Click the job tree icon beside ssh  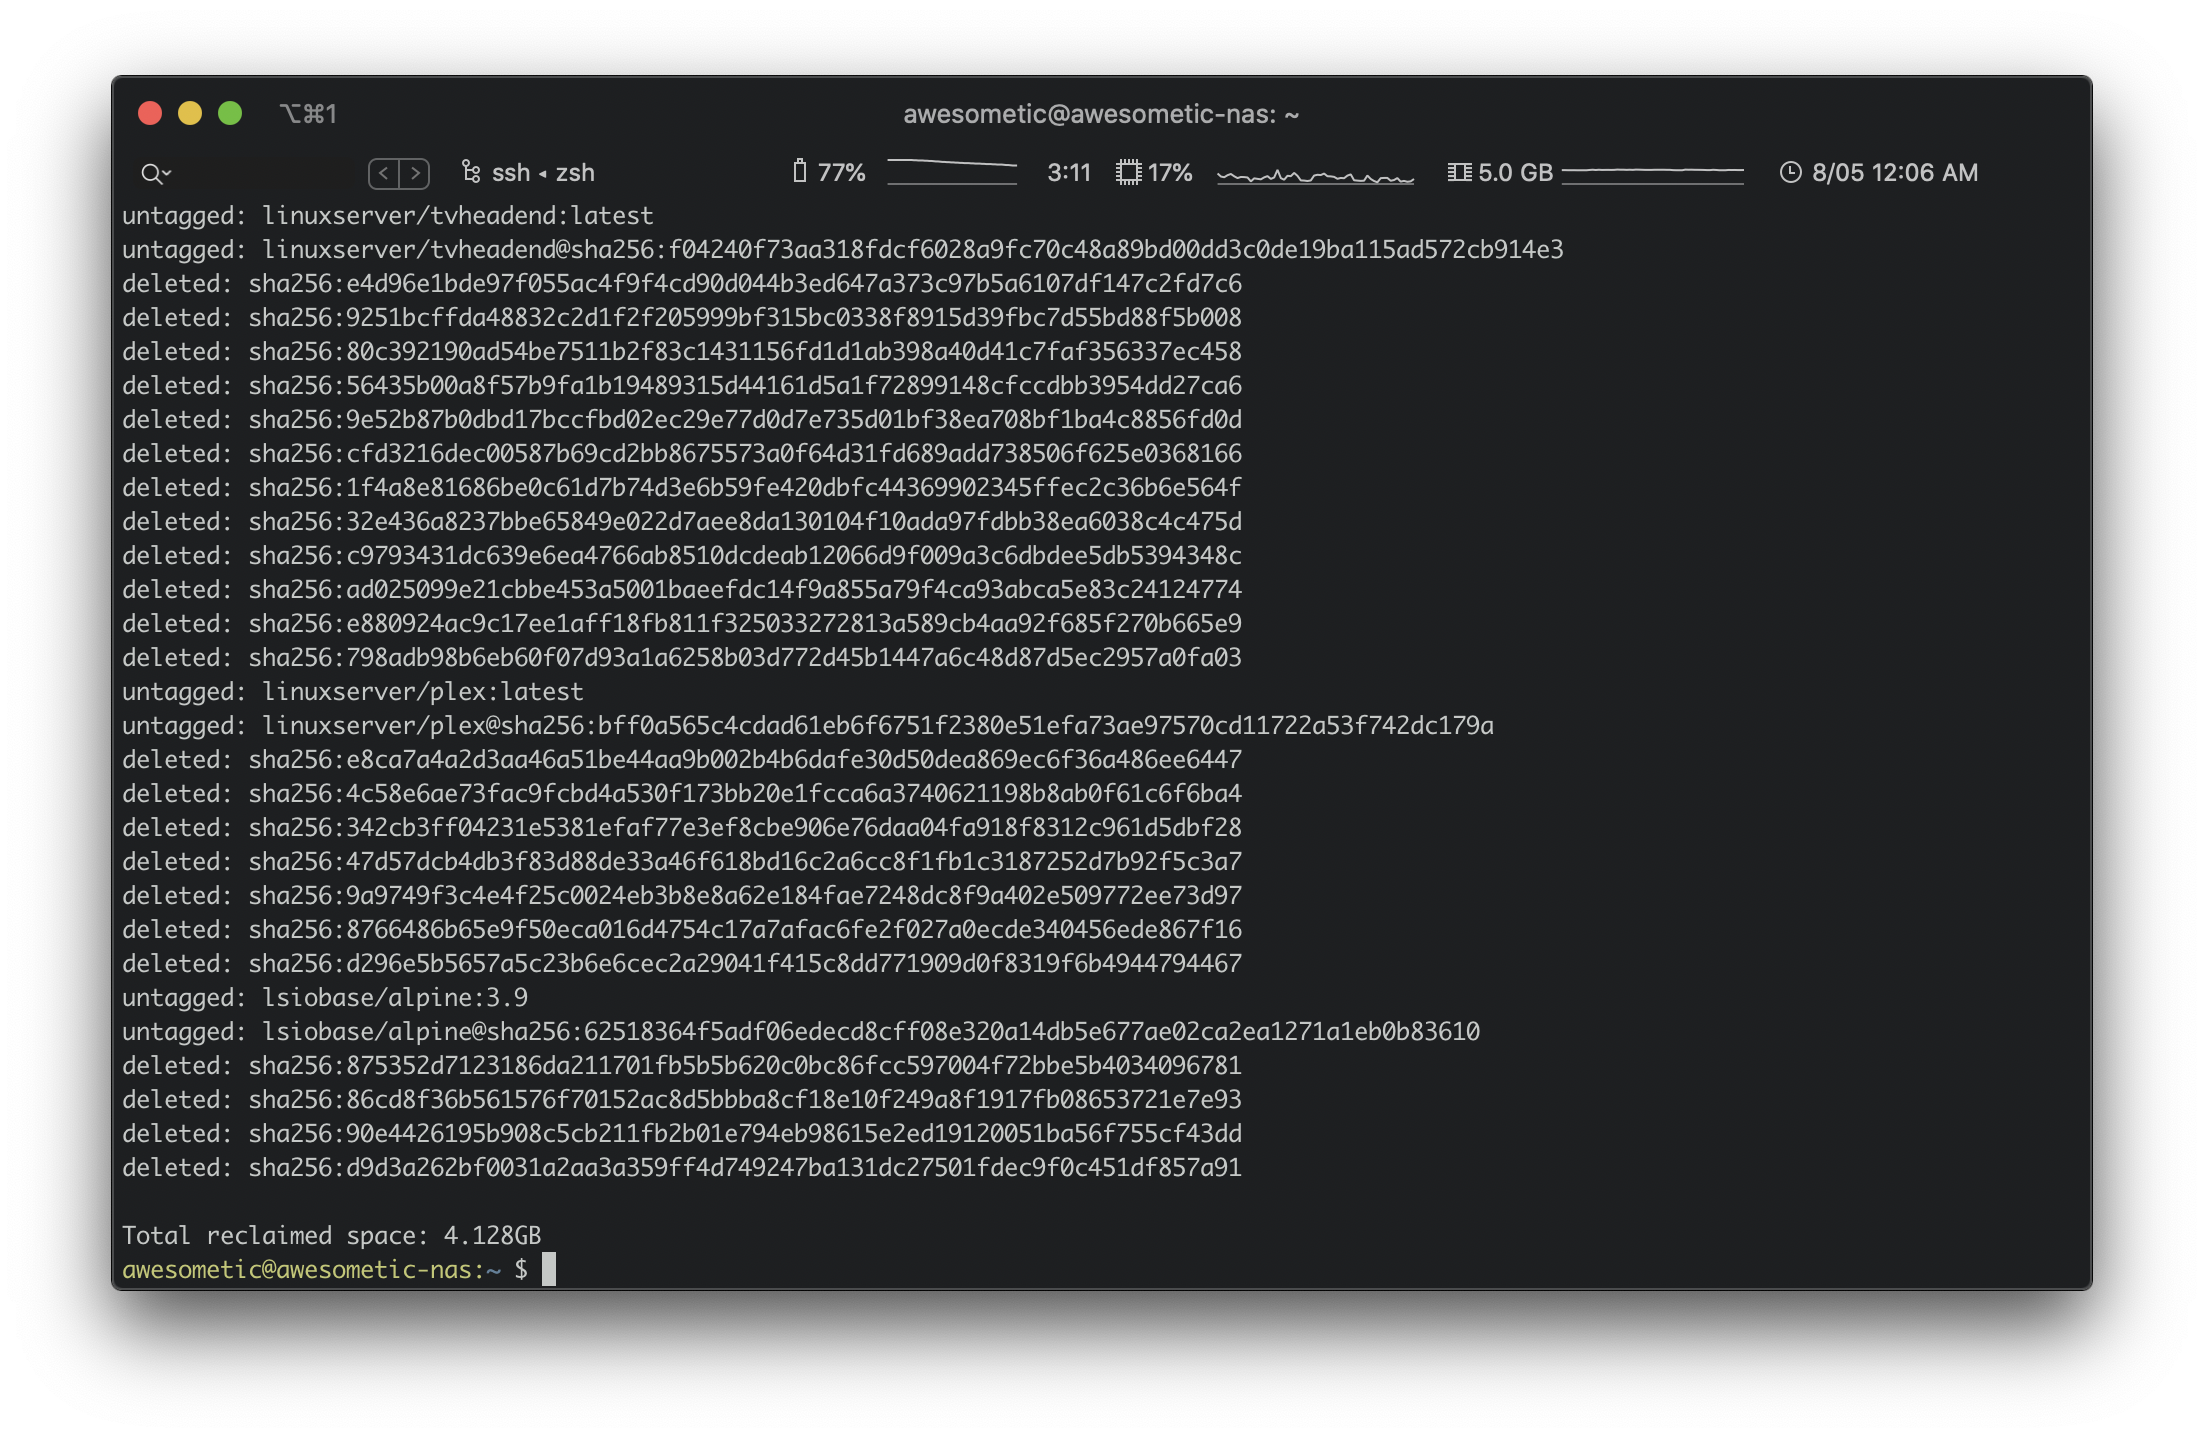pyautogui.click(x=471, y=172)
